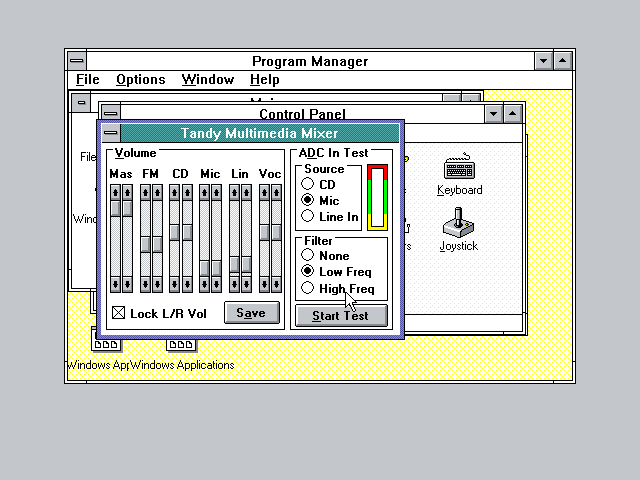The image size is (640, 480).
Task: Click the Control Panel title bar
Action: pyautogui.click(x=302, y=113)
